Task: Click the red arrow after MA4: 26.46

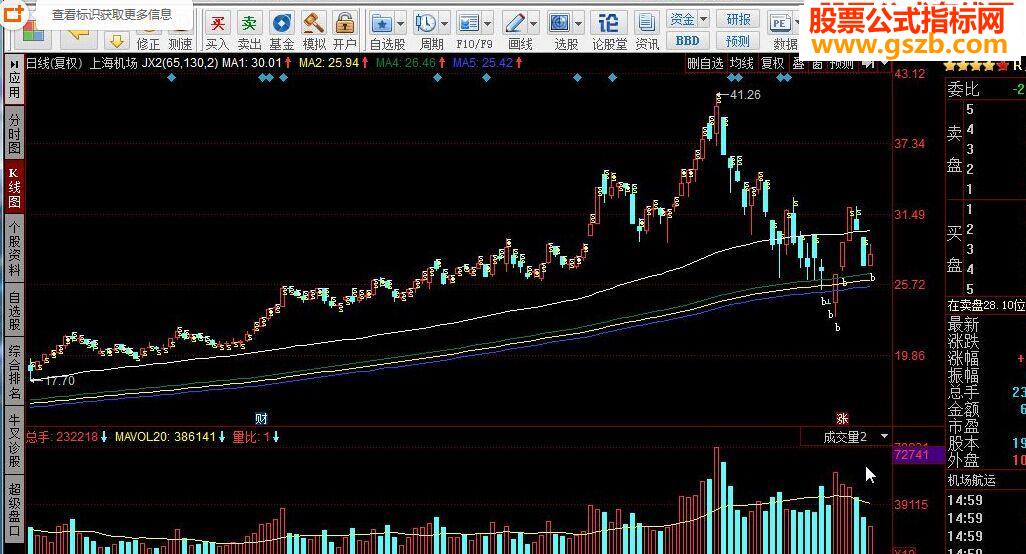Action: pos(442,63)
